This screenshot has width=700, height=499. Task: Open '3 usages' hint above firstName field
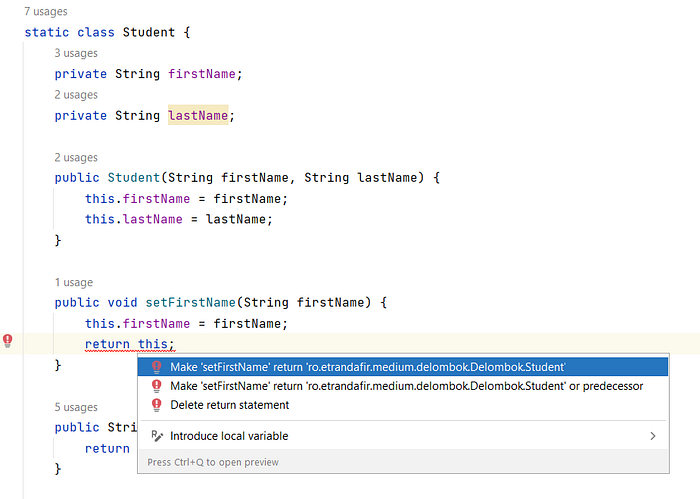click(76, 53)
